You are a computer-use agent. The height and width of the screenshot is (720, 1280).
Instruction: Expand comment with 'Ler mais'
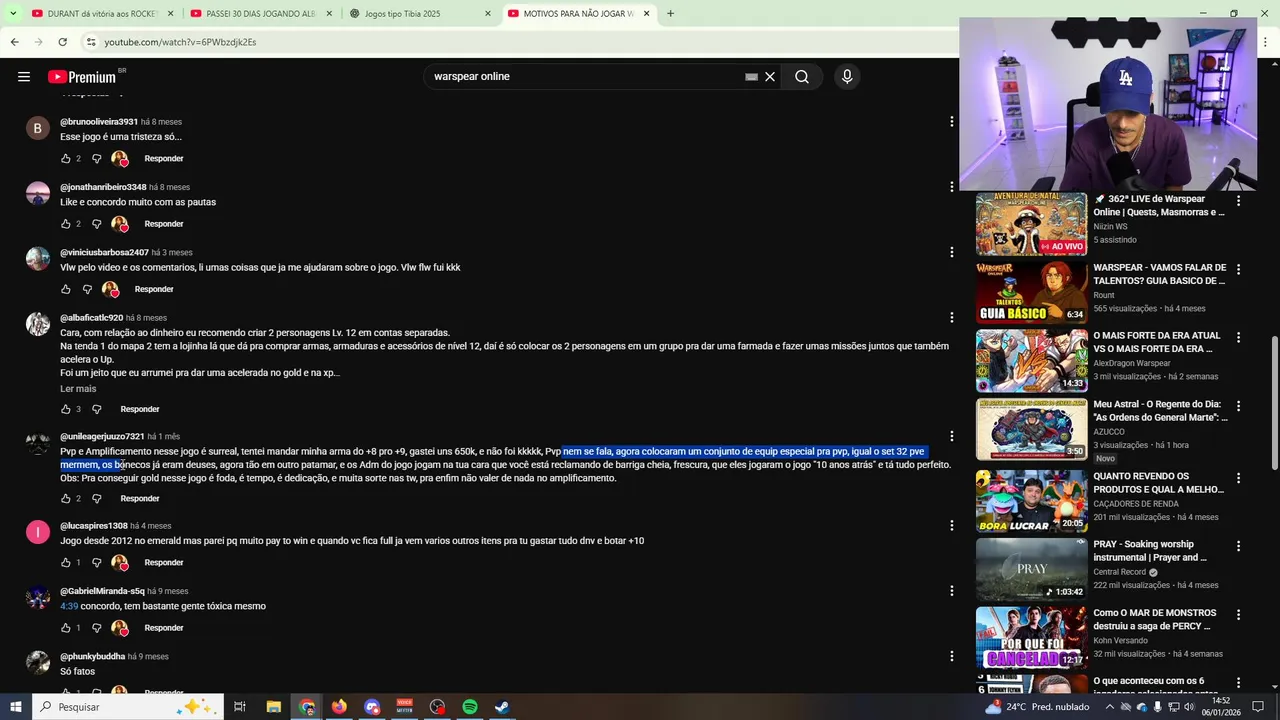click(78, 389)
